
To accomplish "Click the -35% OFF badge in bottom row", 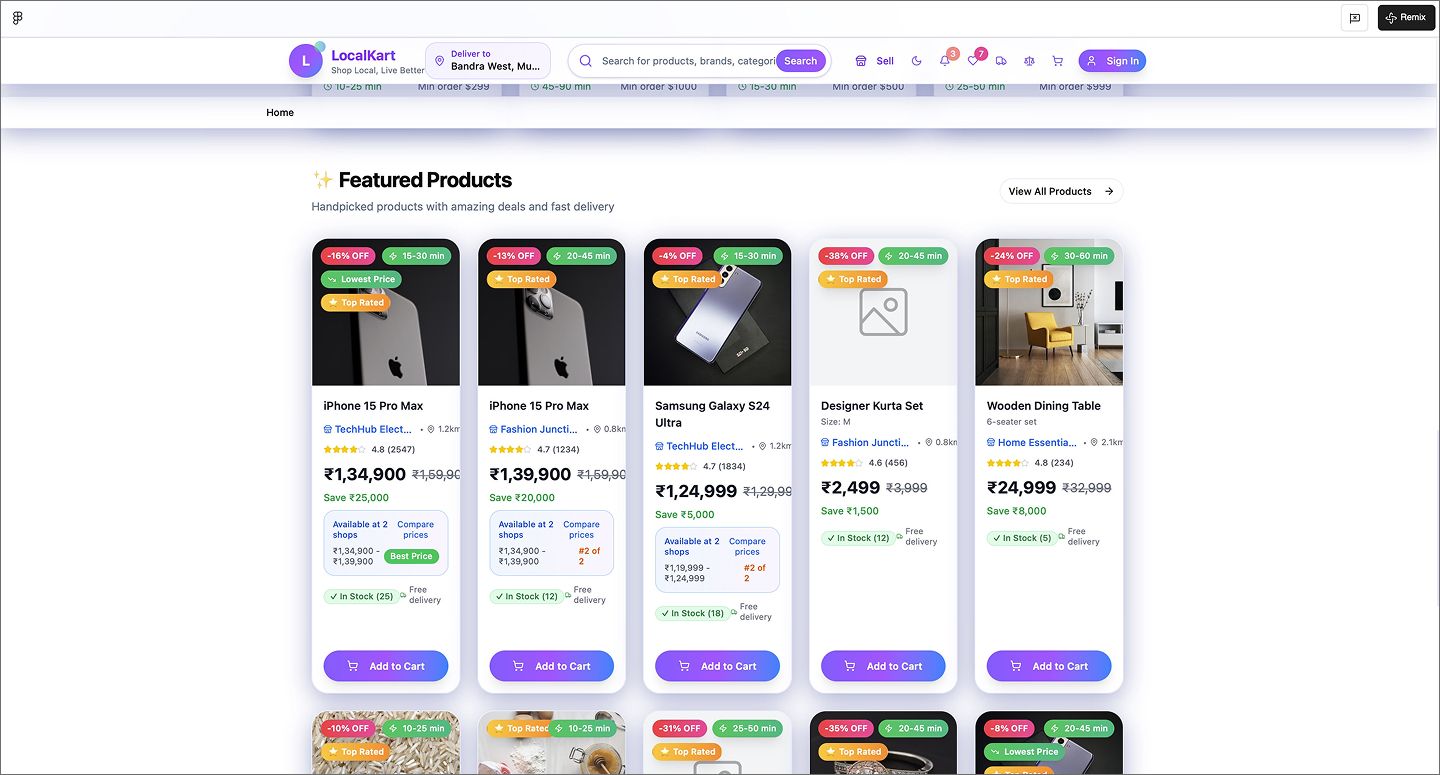I will click(847, 728).
